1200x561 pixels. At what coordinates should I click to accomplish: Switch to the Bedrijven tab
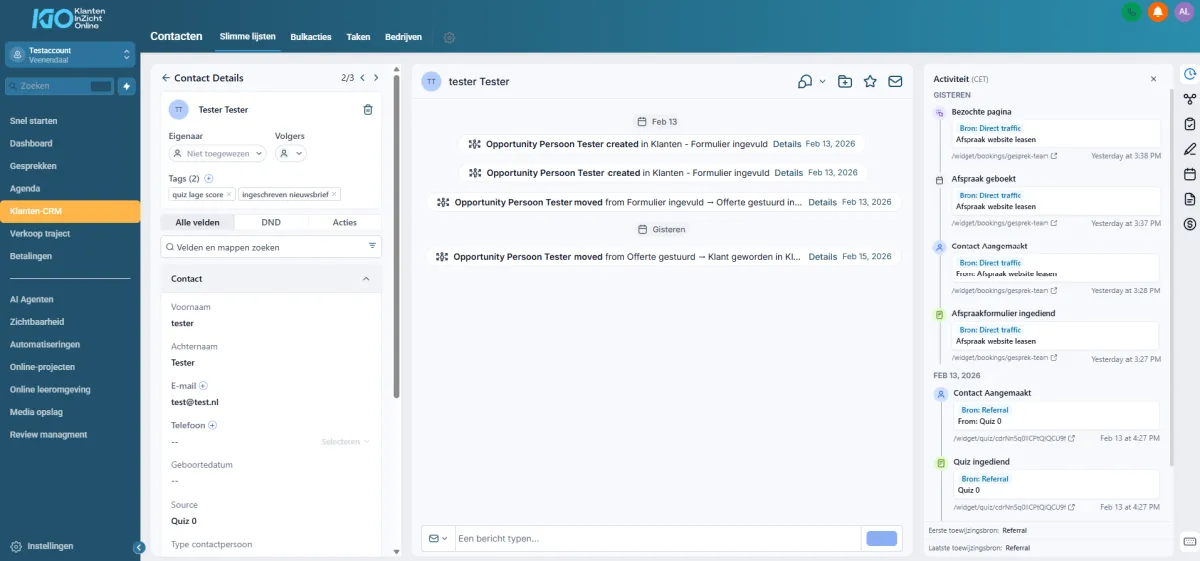pyautogui.click(x=403, y=37)
